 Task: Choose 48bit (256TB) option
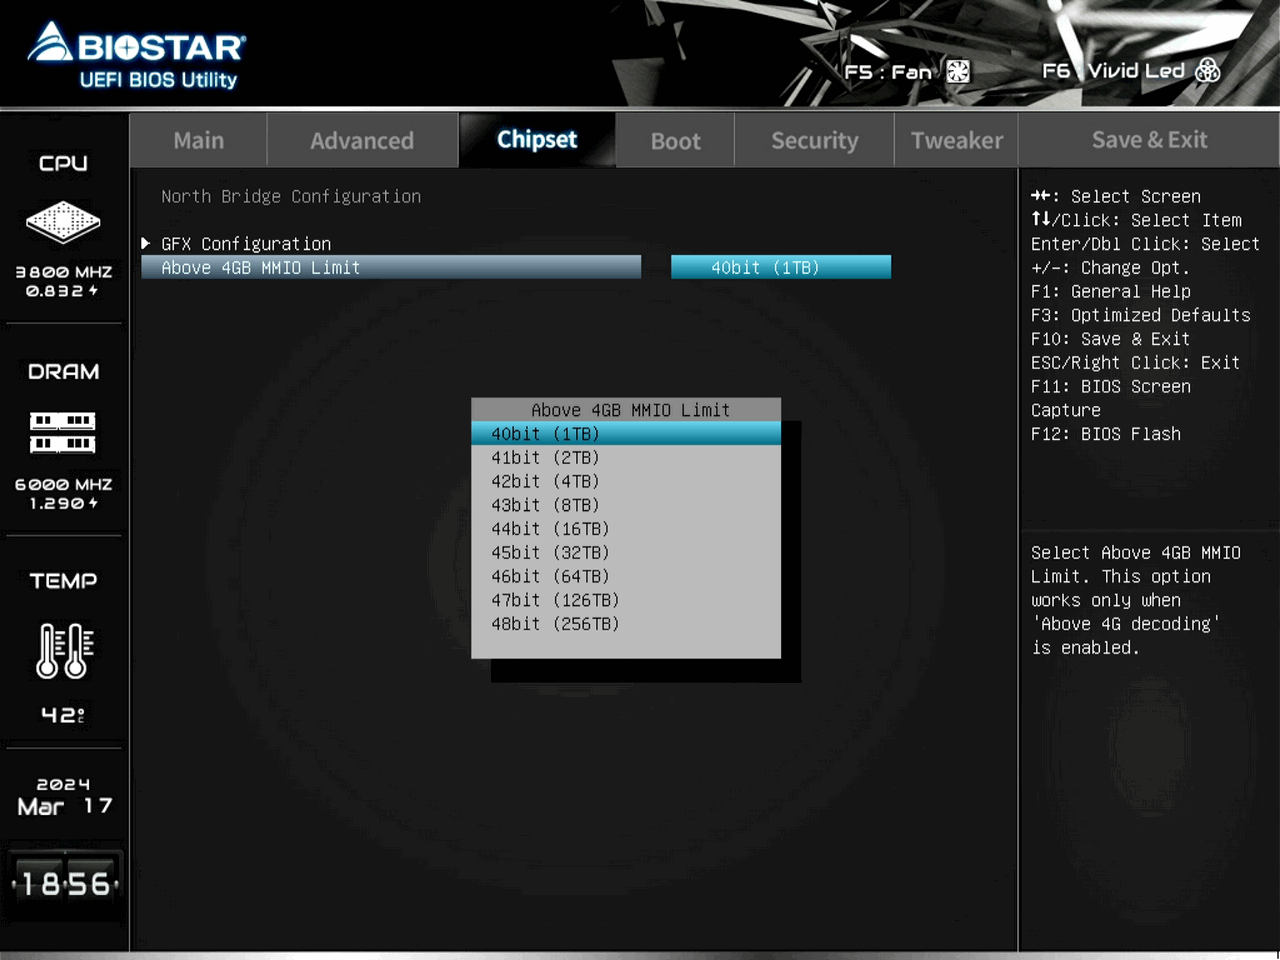click(626, 624)
